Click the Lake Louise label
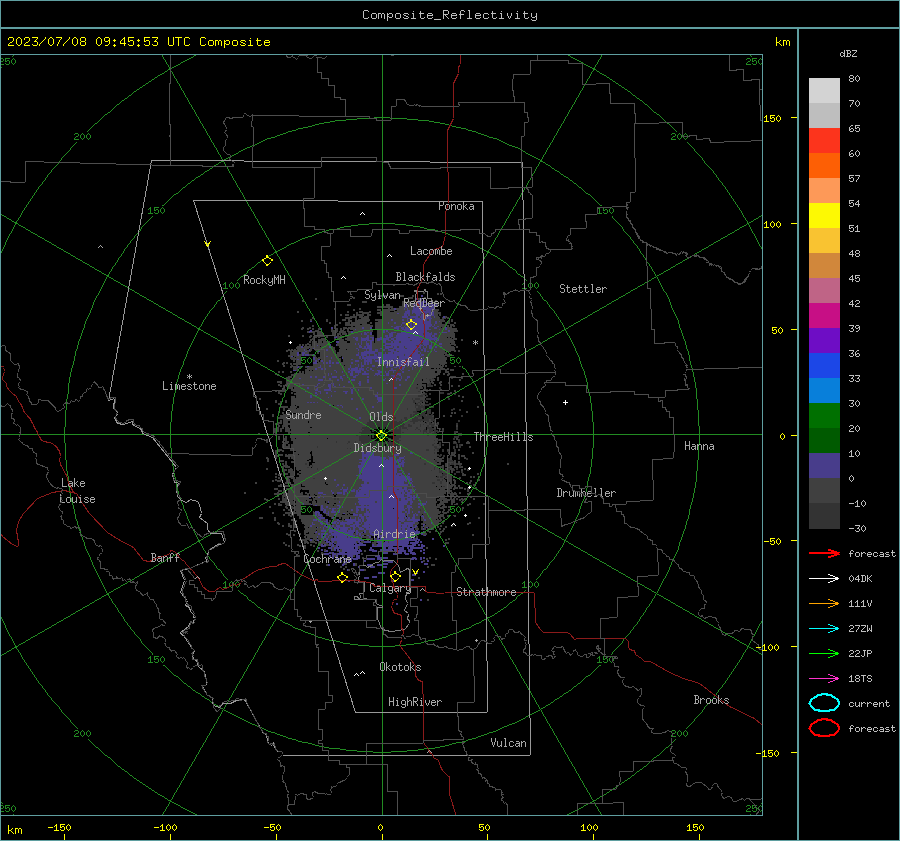 click(x=77, y=491)
